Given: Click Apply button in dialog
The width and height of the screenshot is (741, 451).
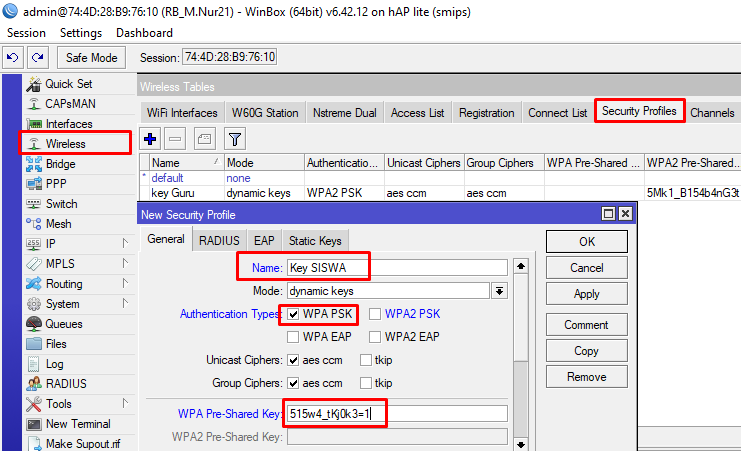Looking at the screenshot, I should tap(587, 294).
